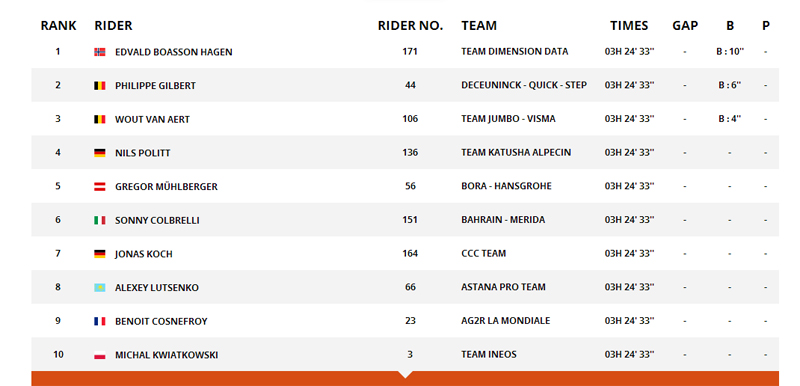Image resolution: width=800 pixels, height=386 pixels.
Task: Select the Team Dimension Data team link
Action: tap(514, 52)
